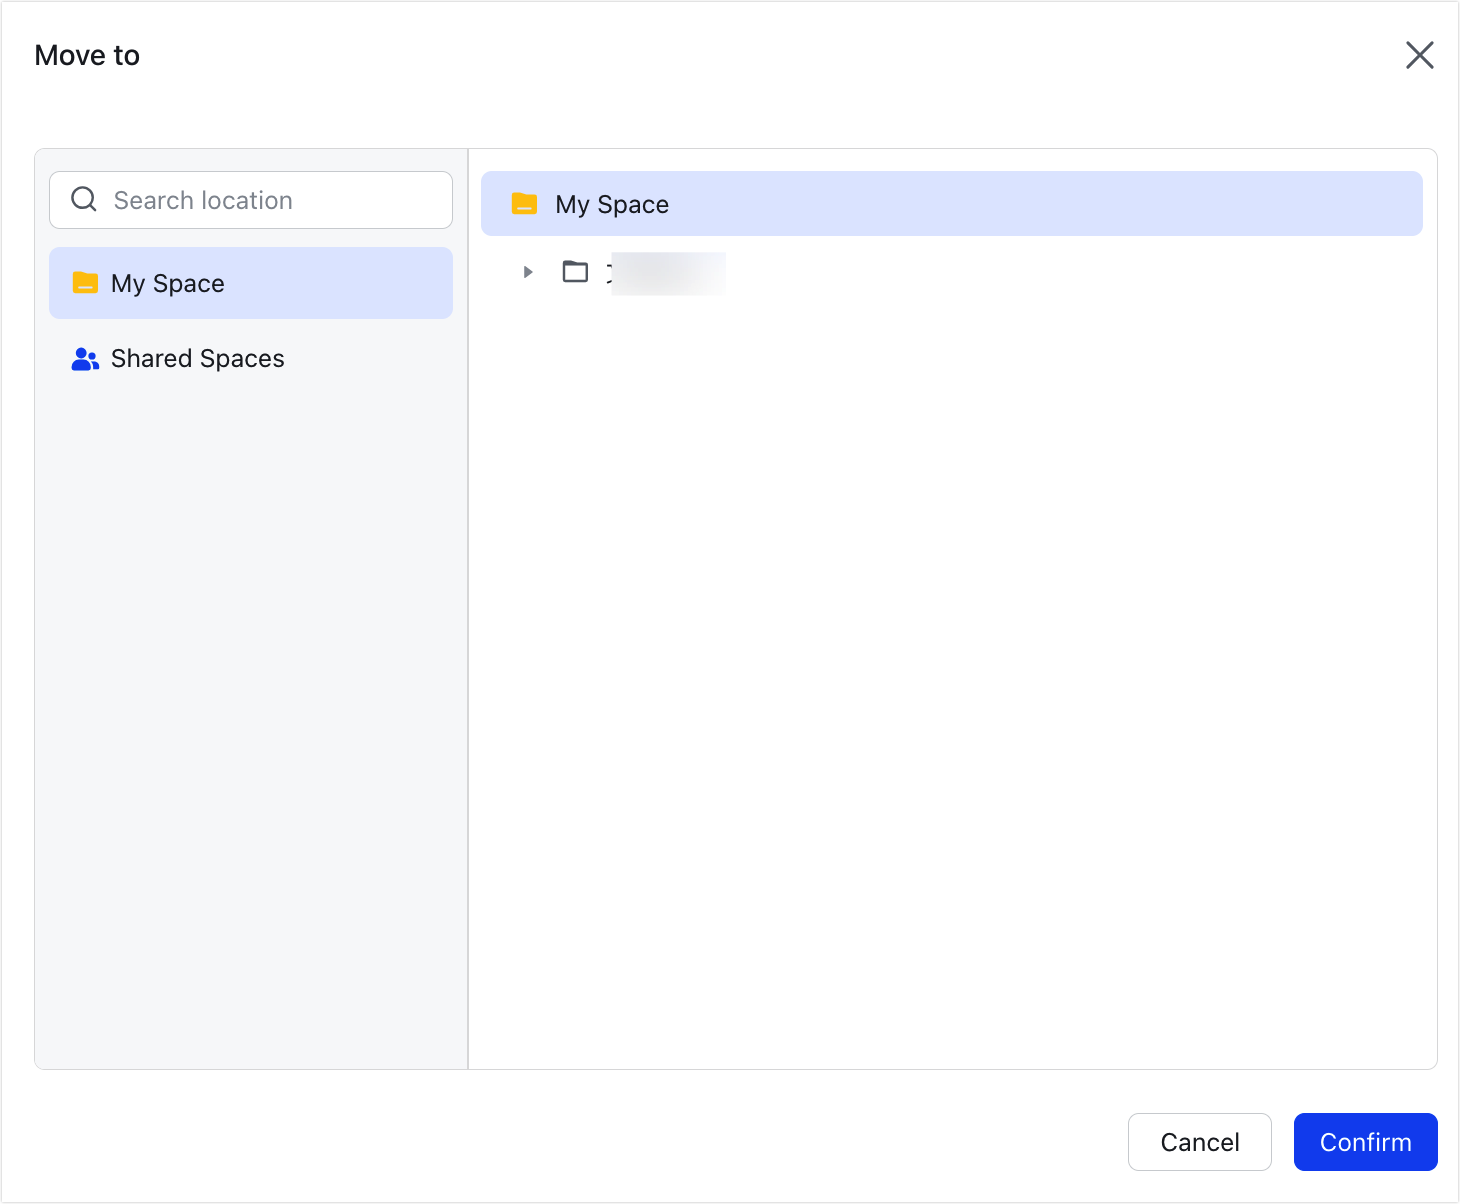Click the Shared Spaces people icon
The height and width of the screenshot is (1204, 1460).
(84, 358)
